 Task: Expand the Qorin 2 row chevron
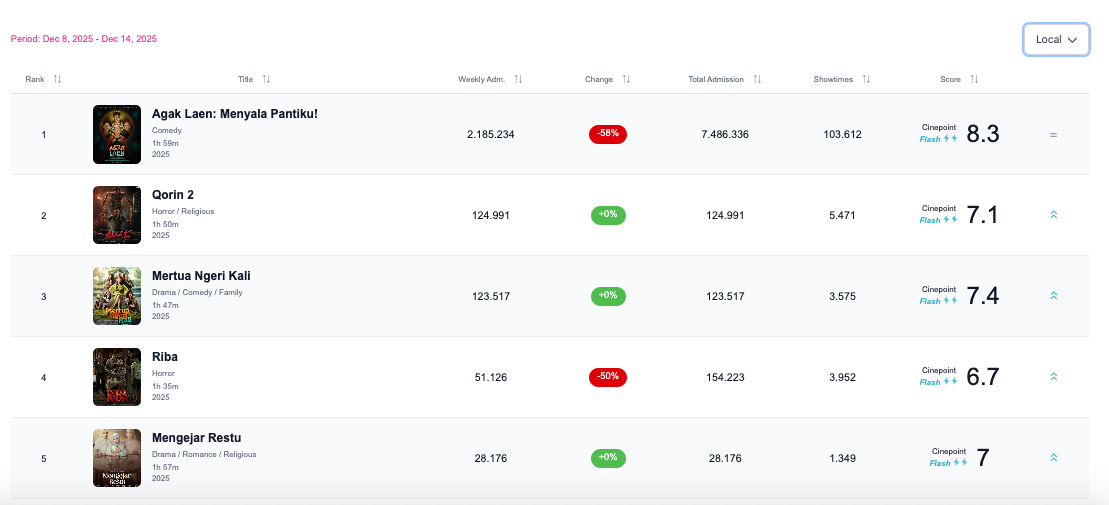pos(1053,215)
